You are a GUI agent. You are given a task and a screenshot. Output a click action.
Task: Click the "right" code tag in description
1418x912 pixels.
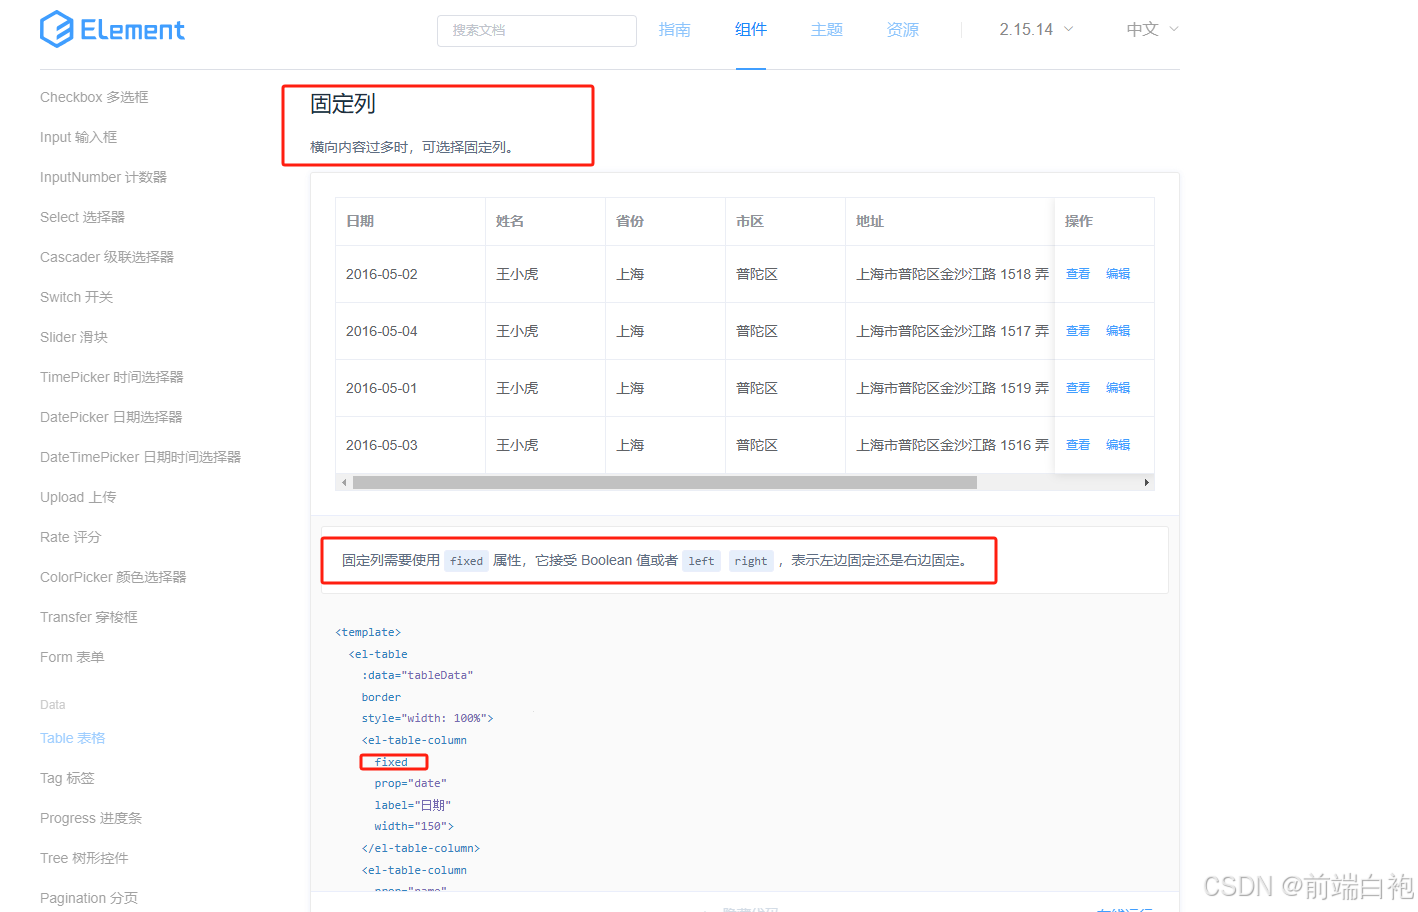[x=751, y=561]
